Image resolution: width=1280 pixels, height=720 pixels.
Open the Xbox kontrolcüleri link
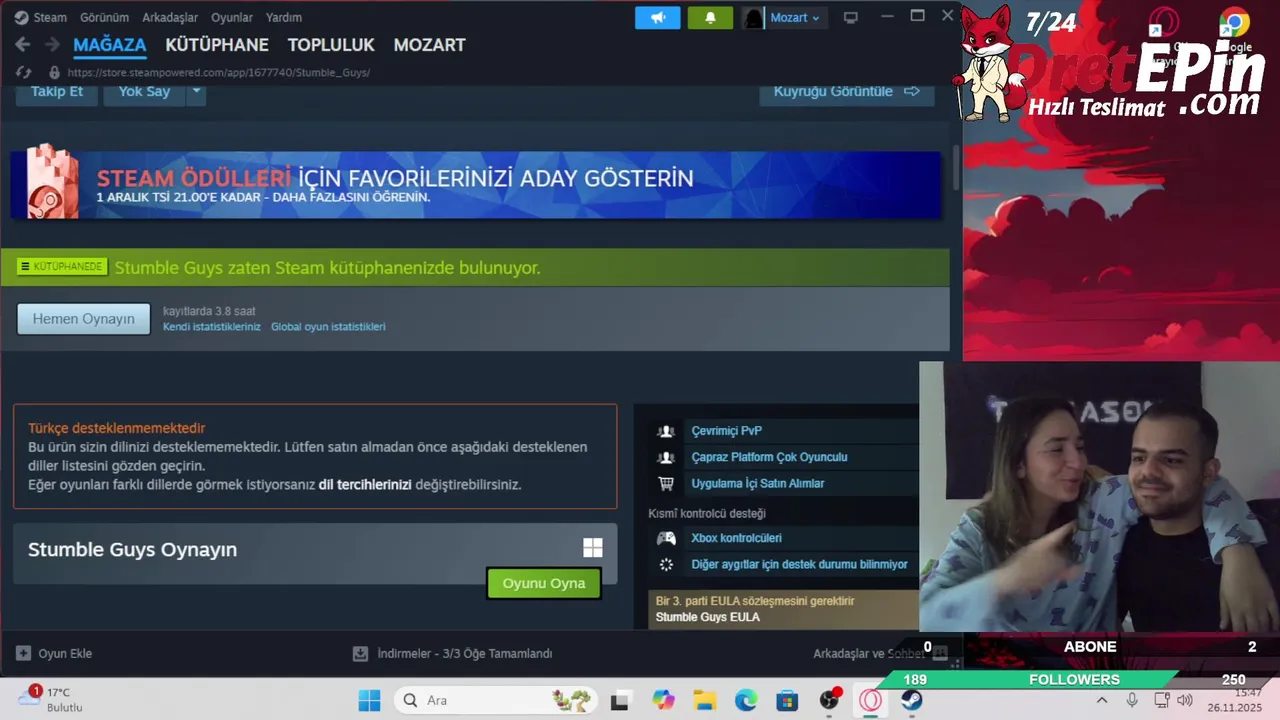click(x=736, y=538)
